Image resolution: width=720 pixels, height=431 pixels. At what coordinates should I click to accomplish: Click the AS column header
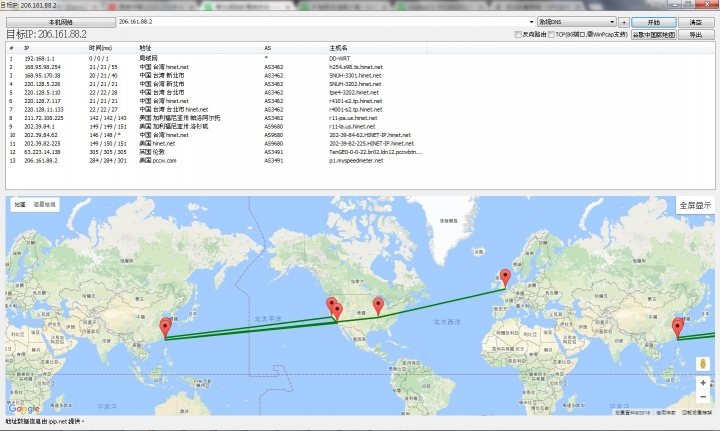[294, 48]
